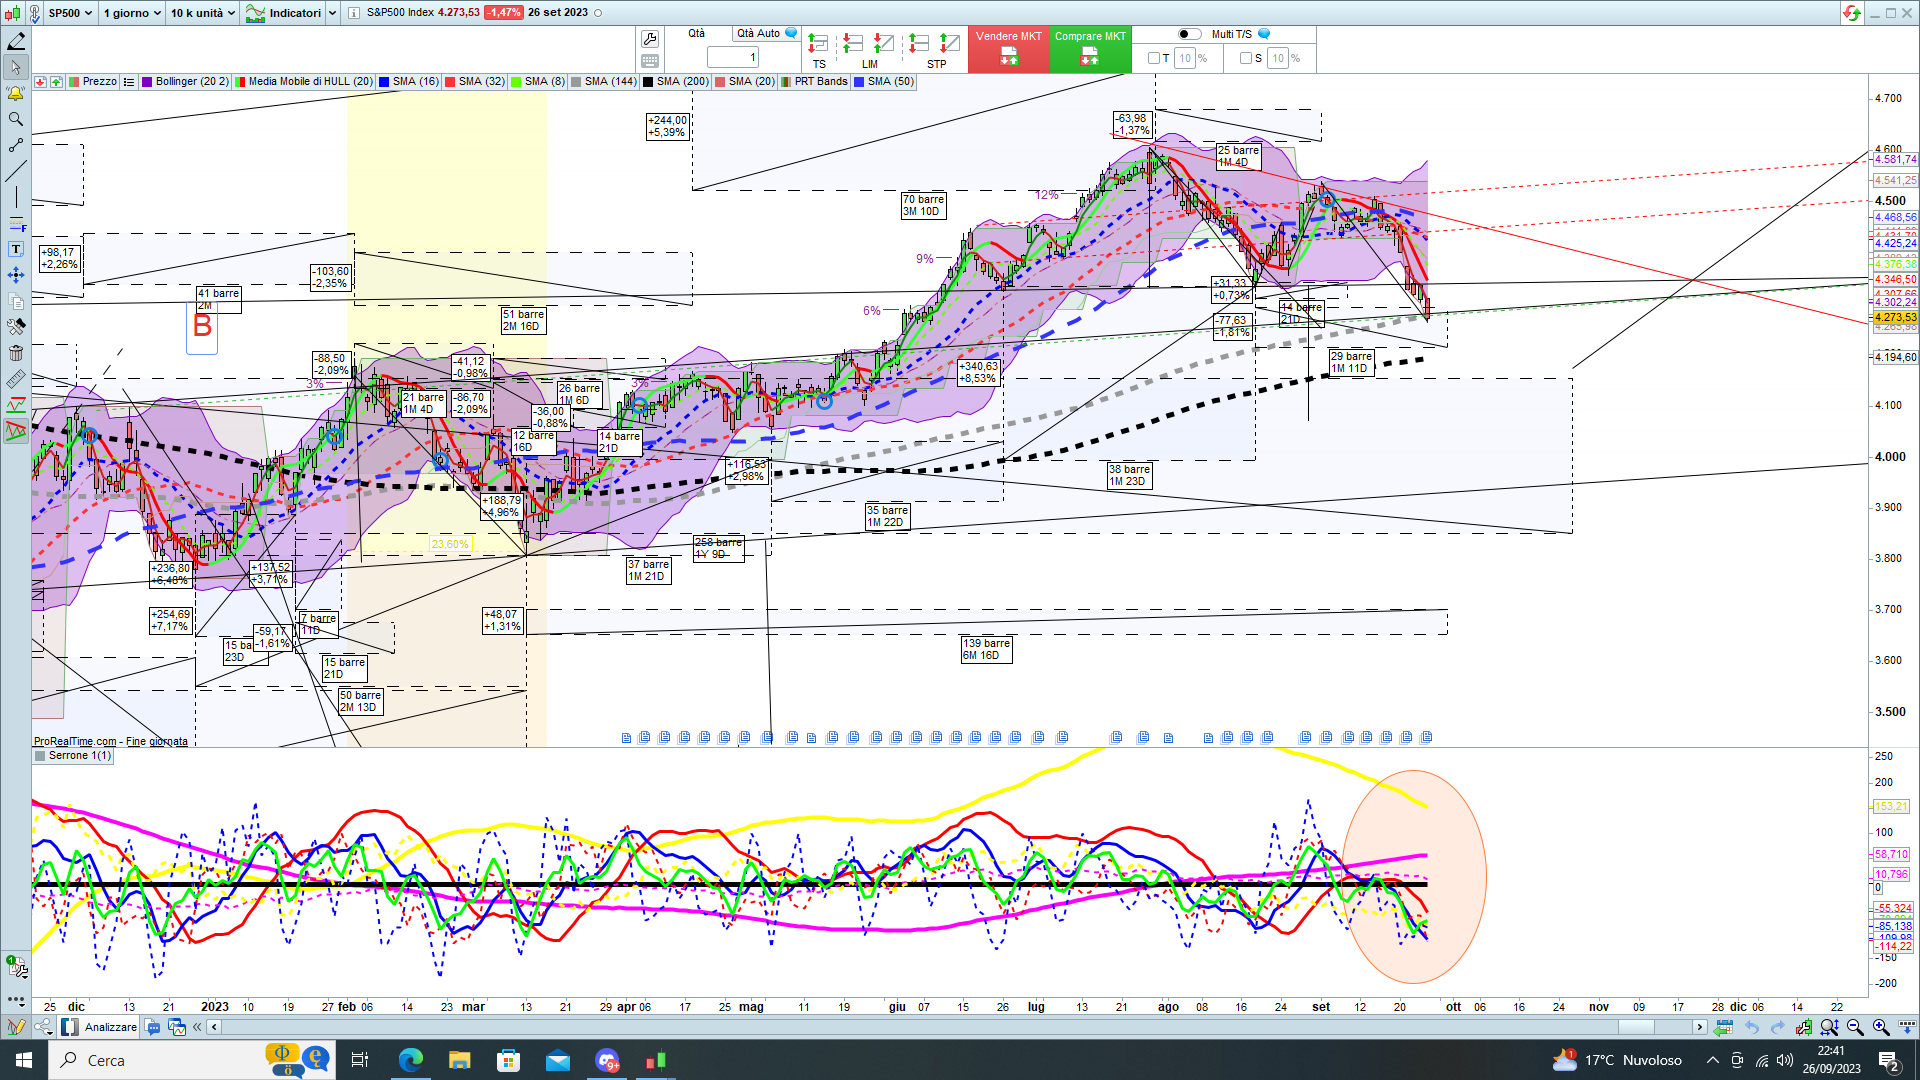Click the undo arrow at bottom right
Screen dimensions: 1920x1080
tap(1751, 1027)
